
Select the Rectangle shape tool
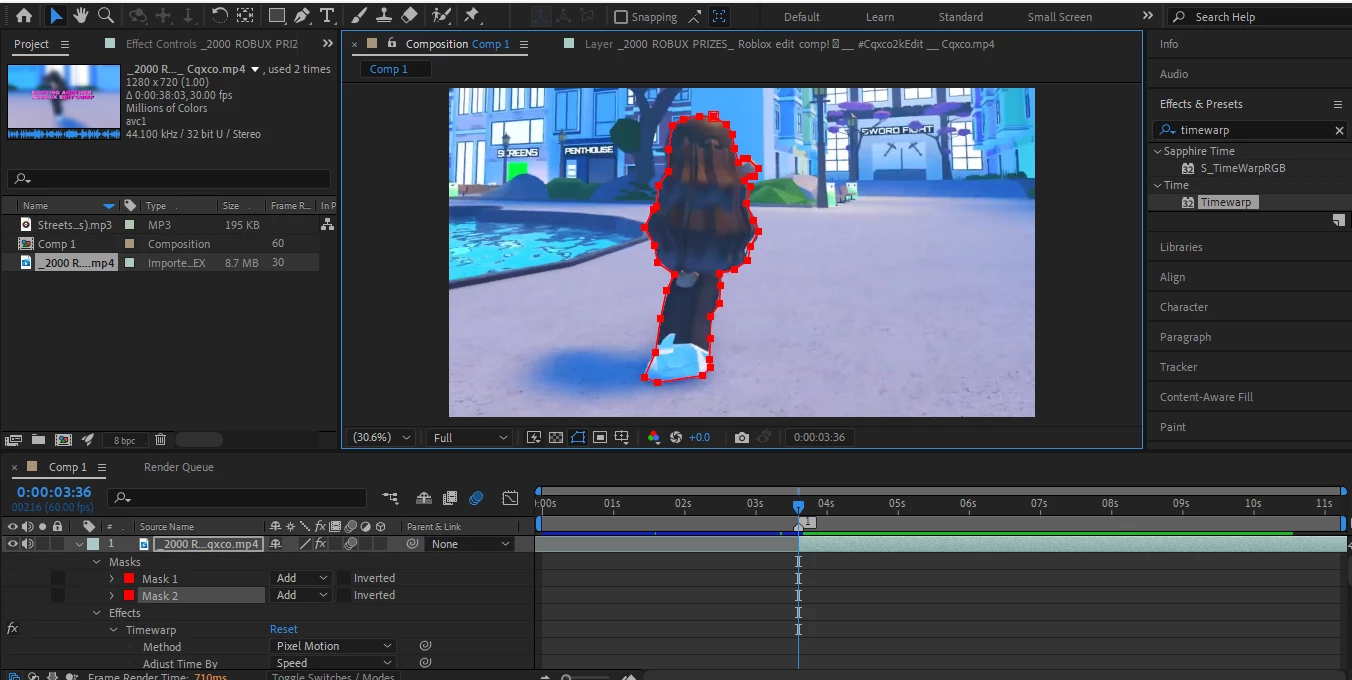coord(277,16)
